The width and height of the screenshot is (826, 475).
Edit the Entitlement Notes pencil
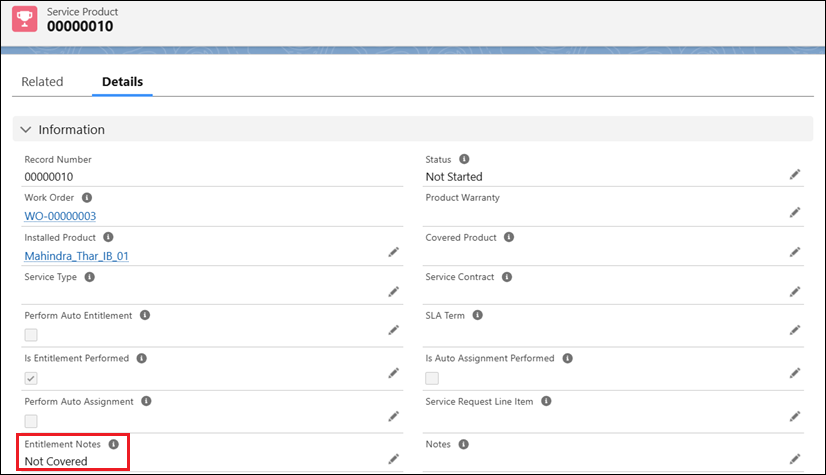click(x=394, y=459)
